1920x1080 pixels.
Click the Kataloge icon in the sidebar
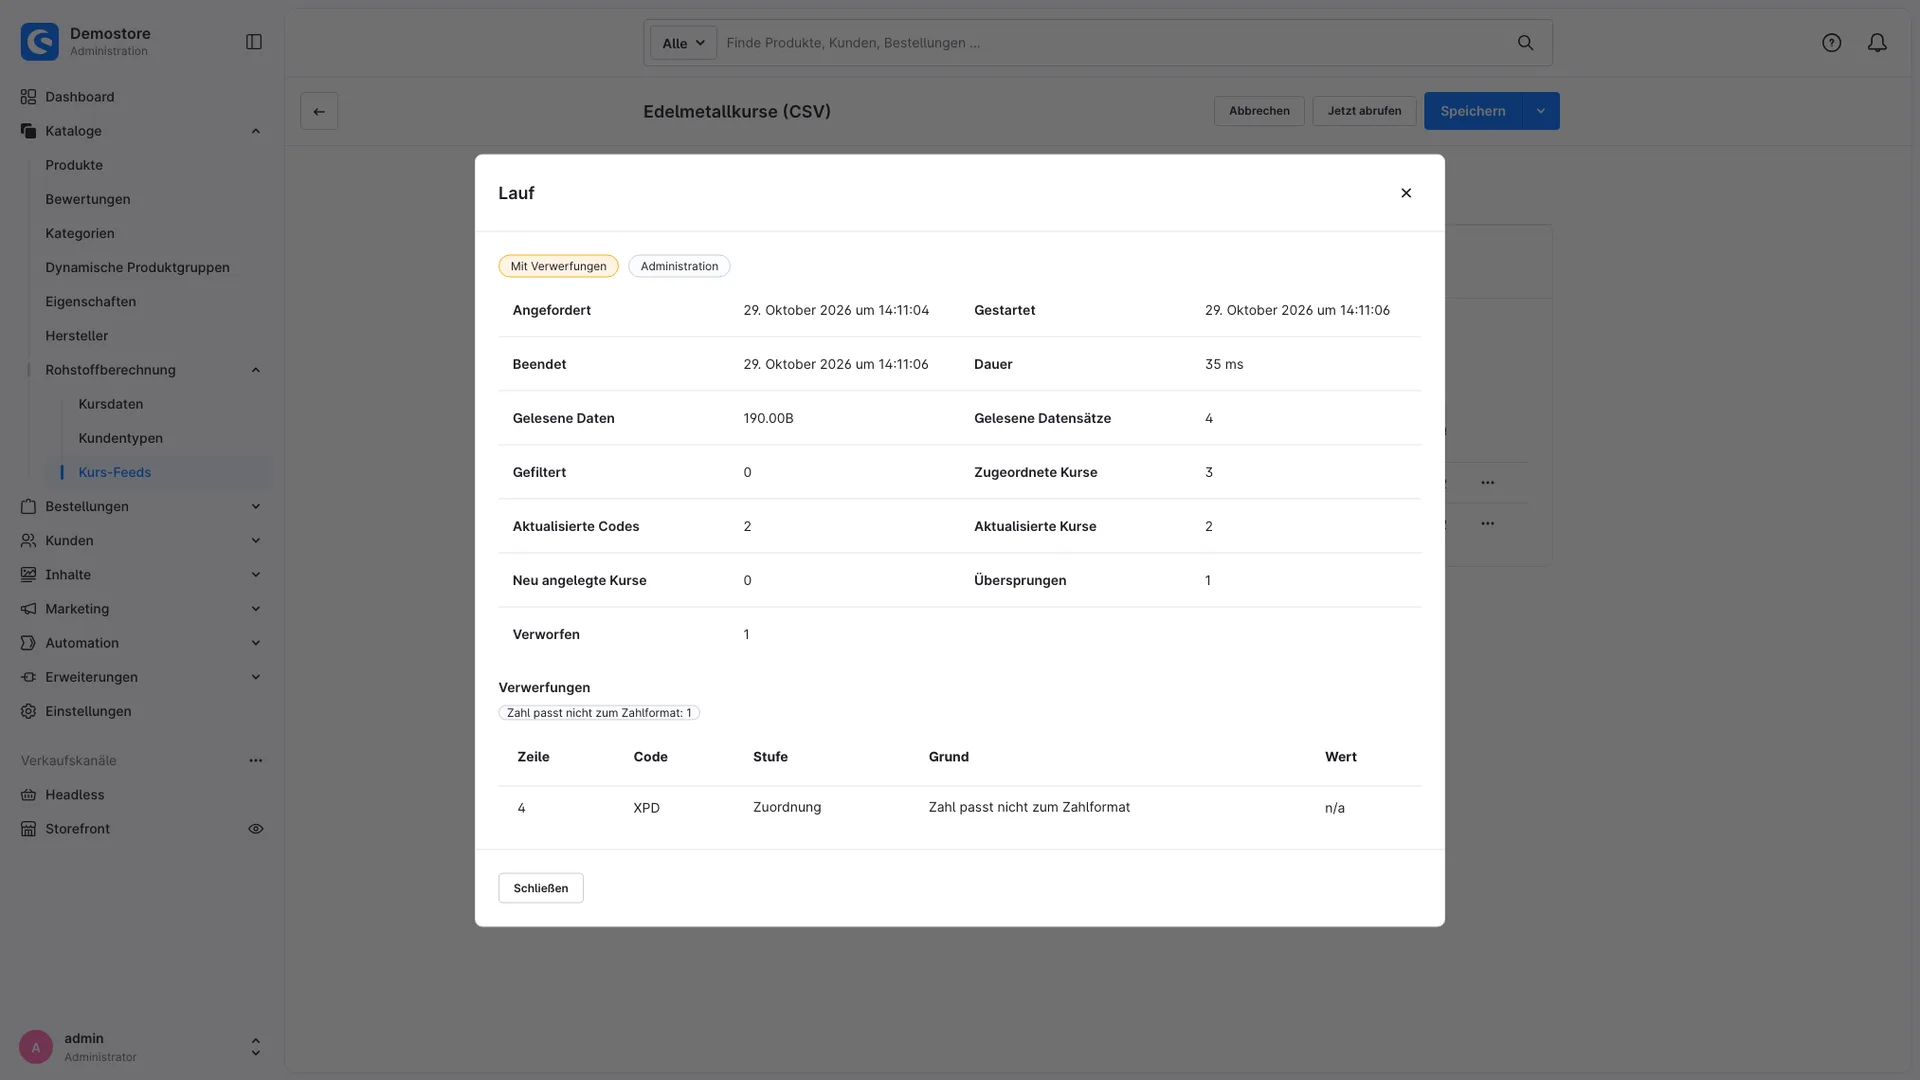click(28, 131)
